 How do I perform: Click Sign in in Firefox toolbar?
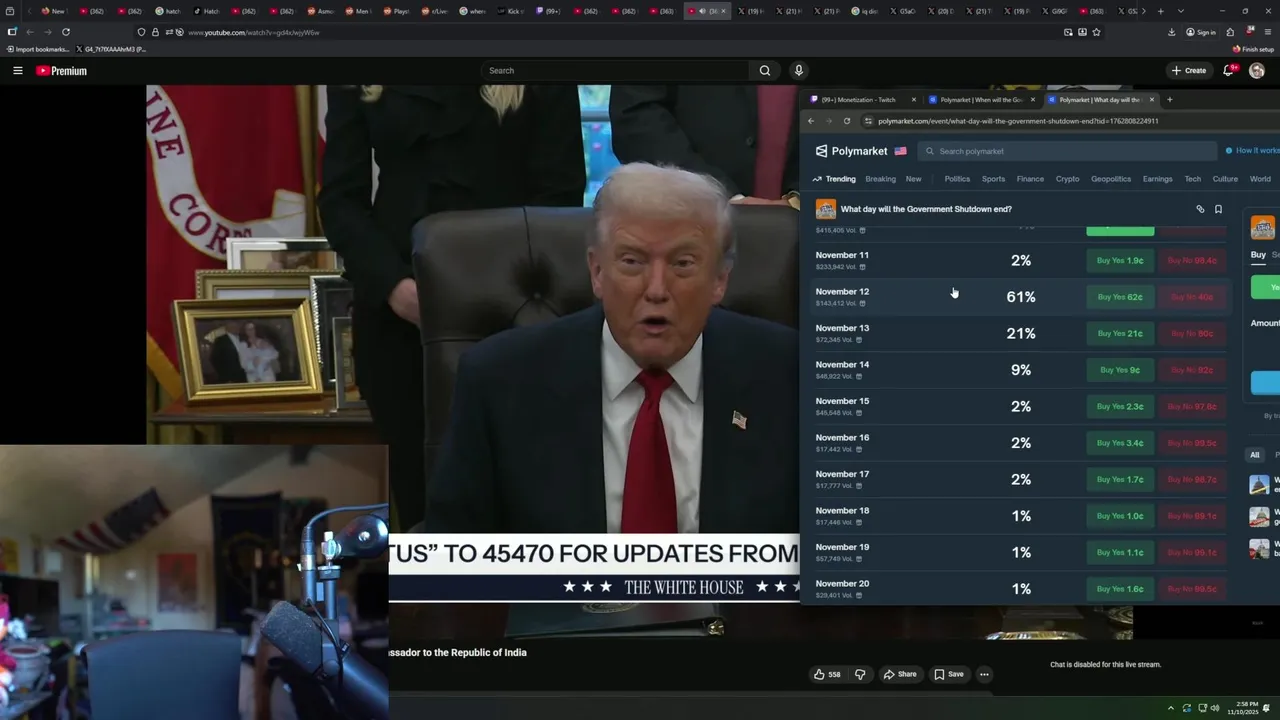point(1201,32)
